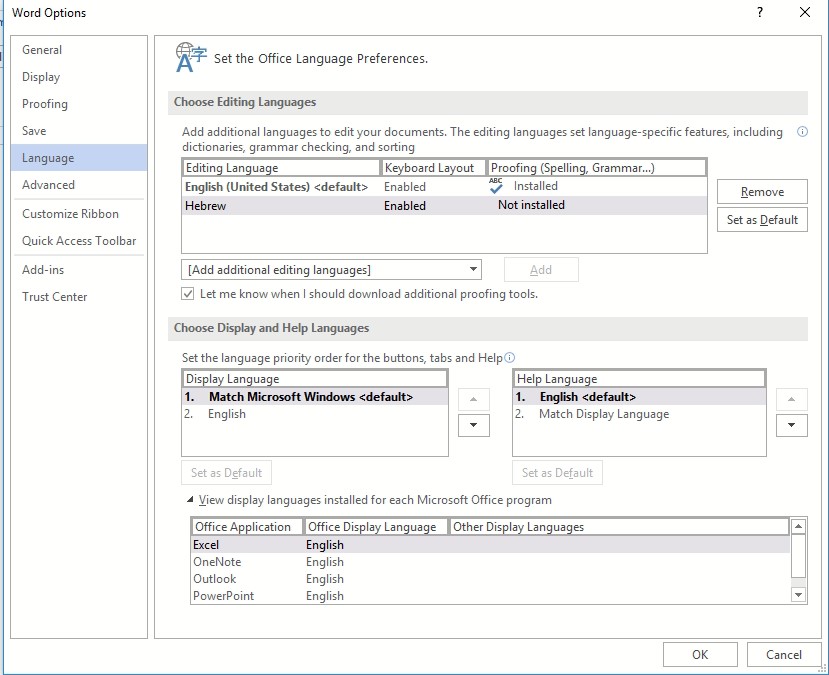The height and width of the screenshot is (675, 829).
Task: Click the scrollbar thumb in applications table
Action: [x=798, y=556]
